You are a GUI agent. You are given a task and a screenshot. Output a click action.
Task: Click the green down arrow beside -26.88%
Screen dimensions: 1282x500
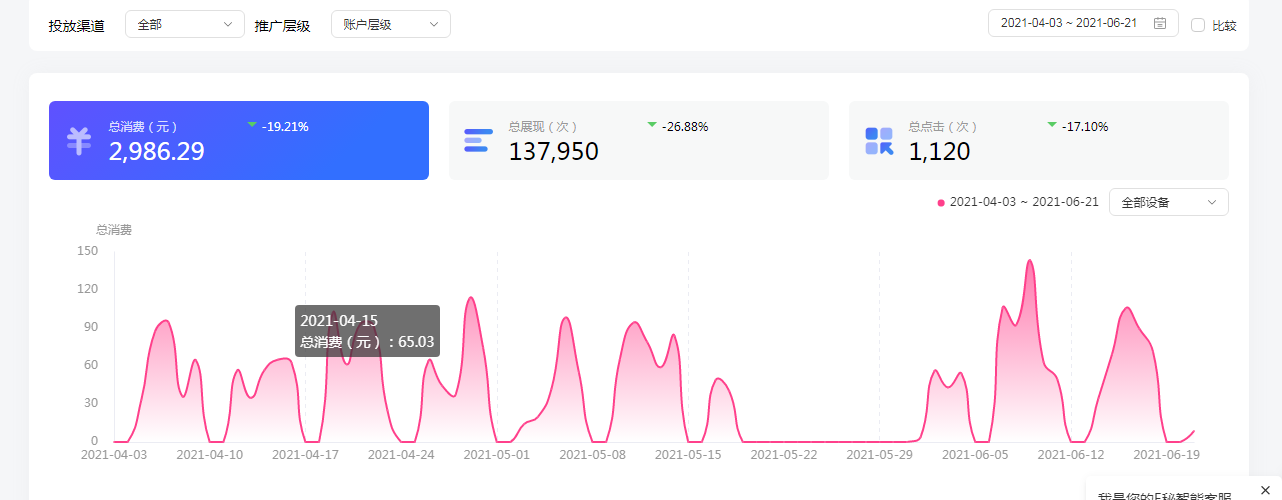pyautogui.click(x=652, y=124)
